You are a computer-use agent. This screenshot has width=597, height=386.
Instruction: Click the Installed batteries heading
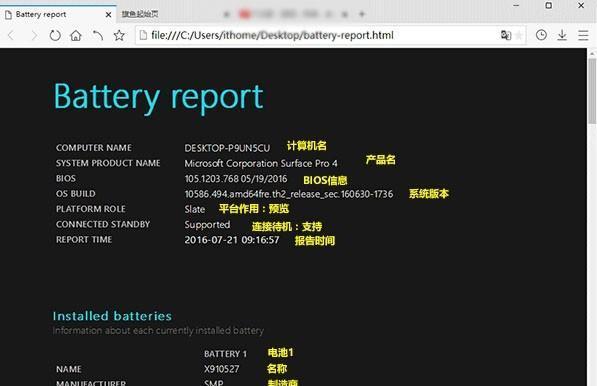tap(112, 316)
